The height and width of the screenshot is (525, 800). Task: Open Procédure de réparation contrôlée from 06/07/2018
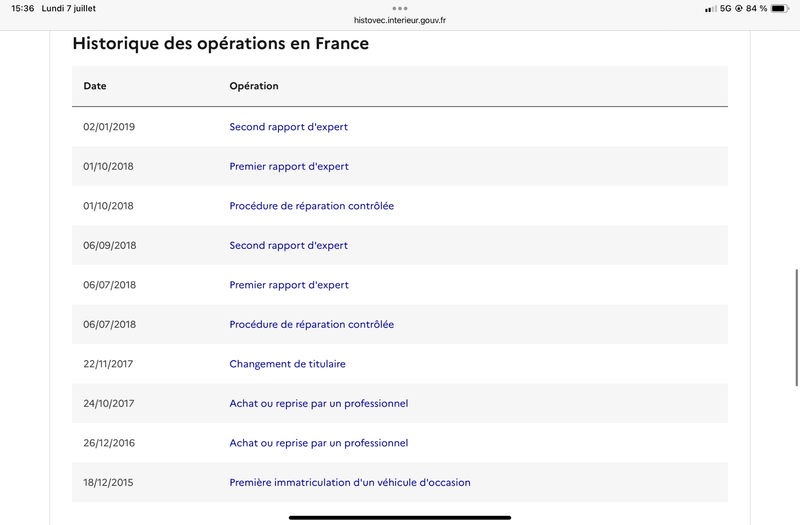[x=311, y=324]
